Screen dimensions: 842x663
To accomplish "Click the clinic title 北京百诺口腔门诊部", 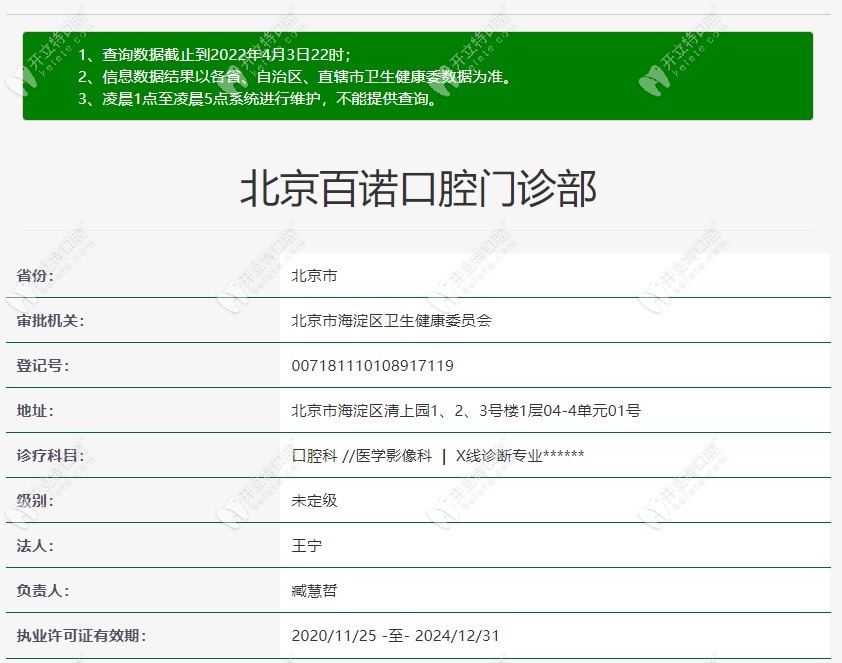I will click(x=420, y=189).
